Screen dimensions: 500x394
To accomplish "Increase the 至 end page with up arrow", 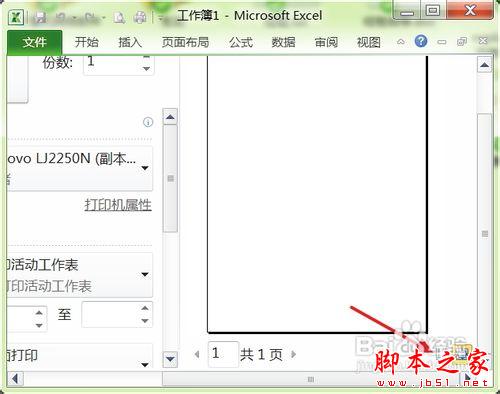I will (x=145, y=308).
